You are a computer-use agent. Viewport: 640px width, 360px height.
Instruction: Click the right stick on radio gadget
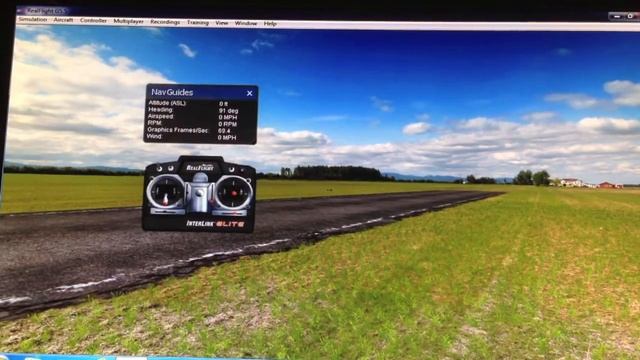pos(234,192)
